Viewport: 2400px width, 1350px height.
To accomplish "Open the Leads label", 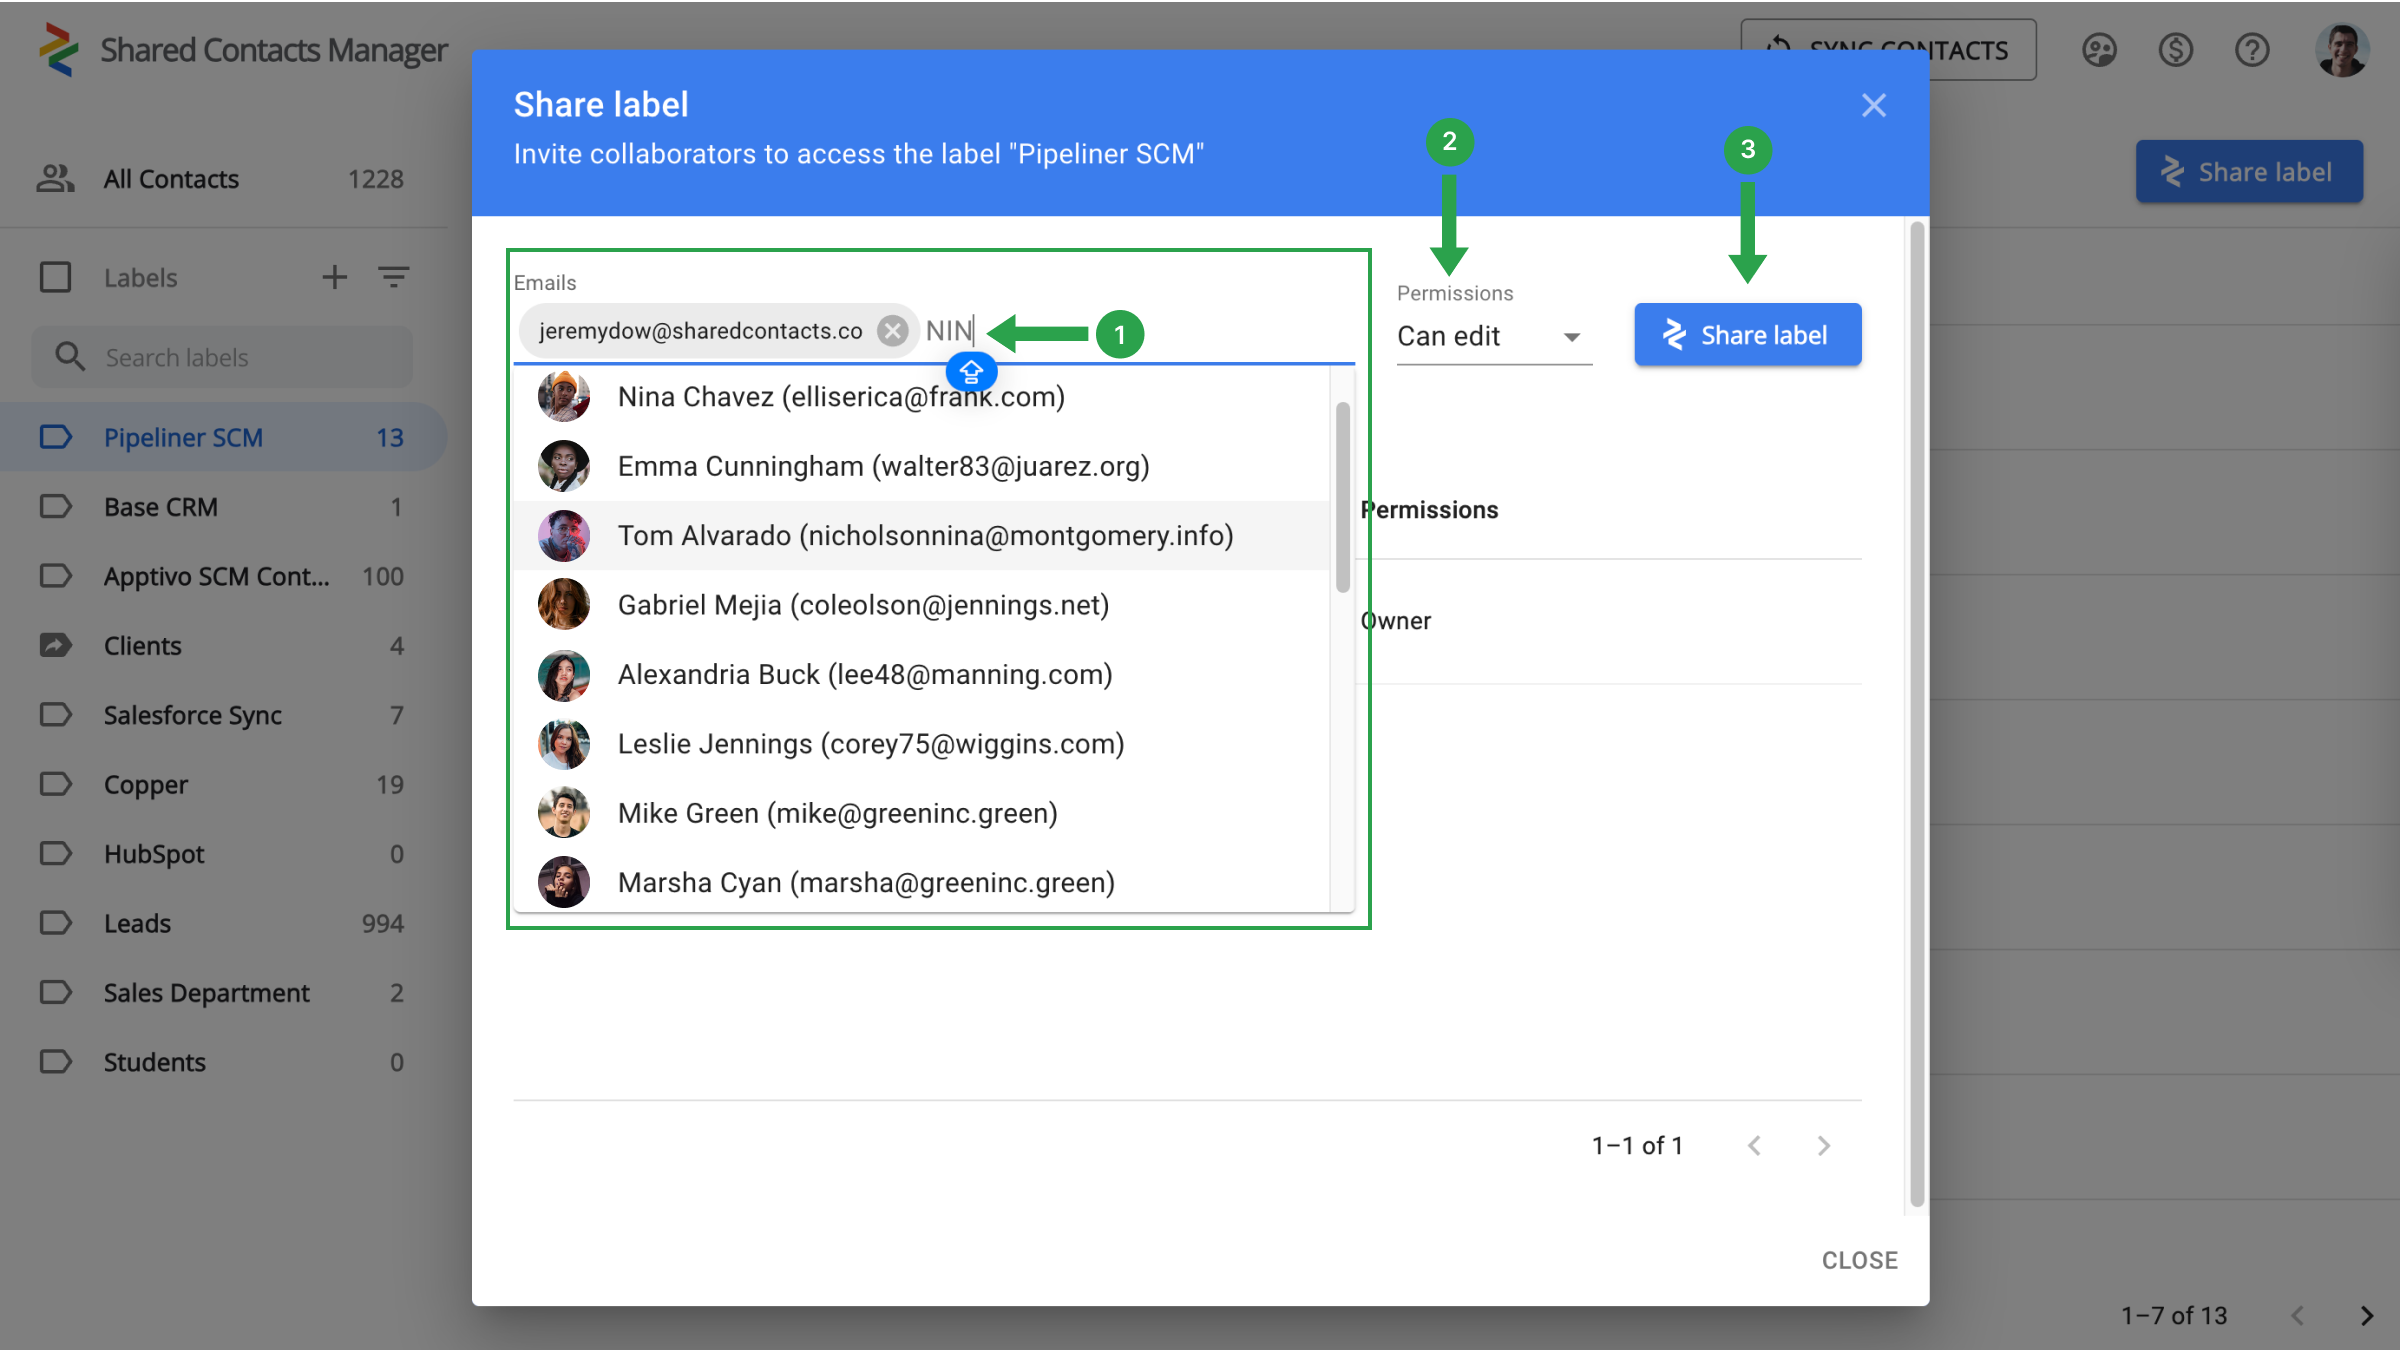I will tap(222, 922).
